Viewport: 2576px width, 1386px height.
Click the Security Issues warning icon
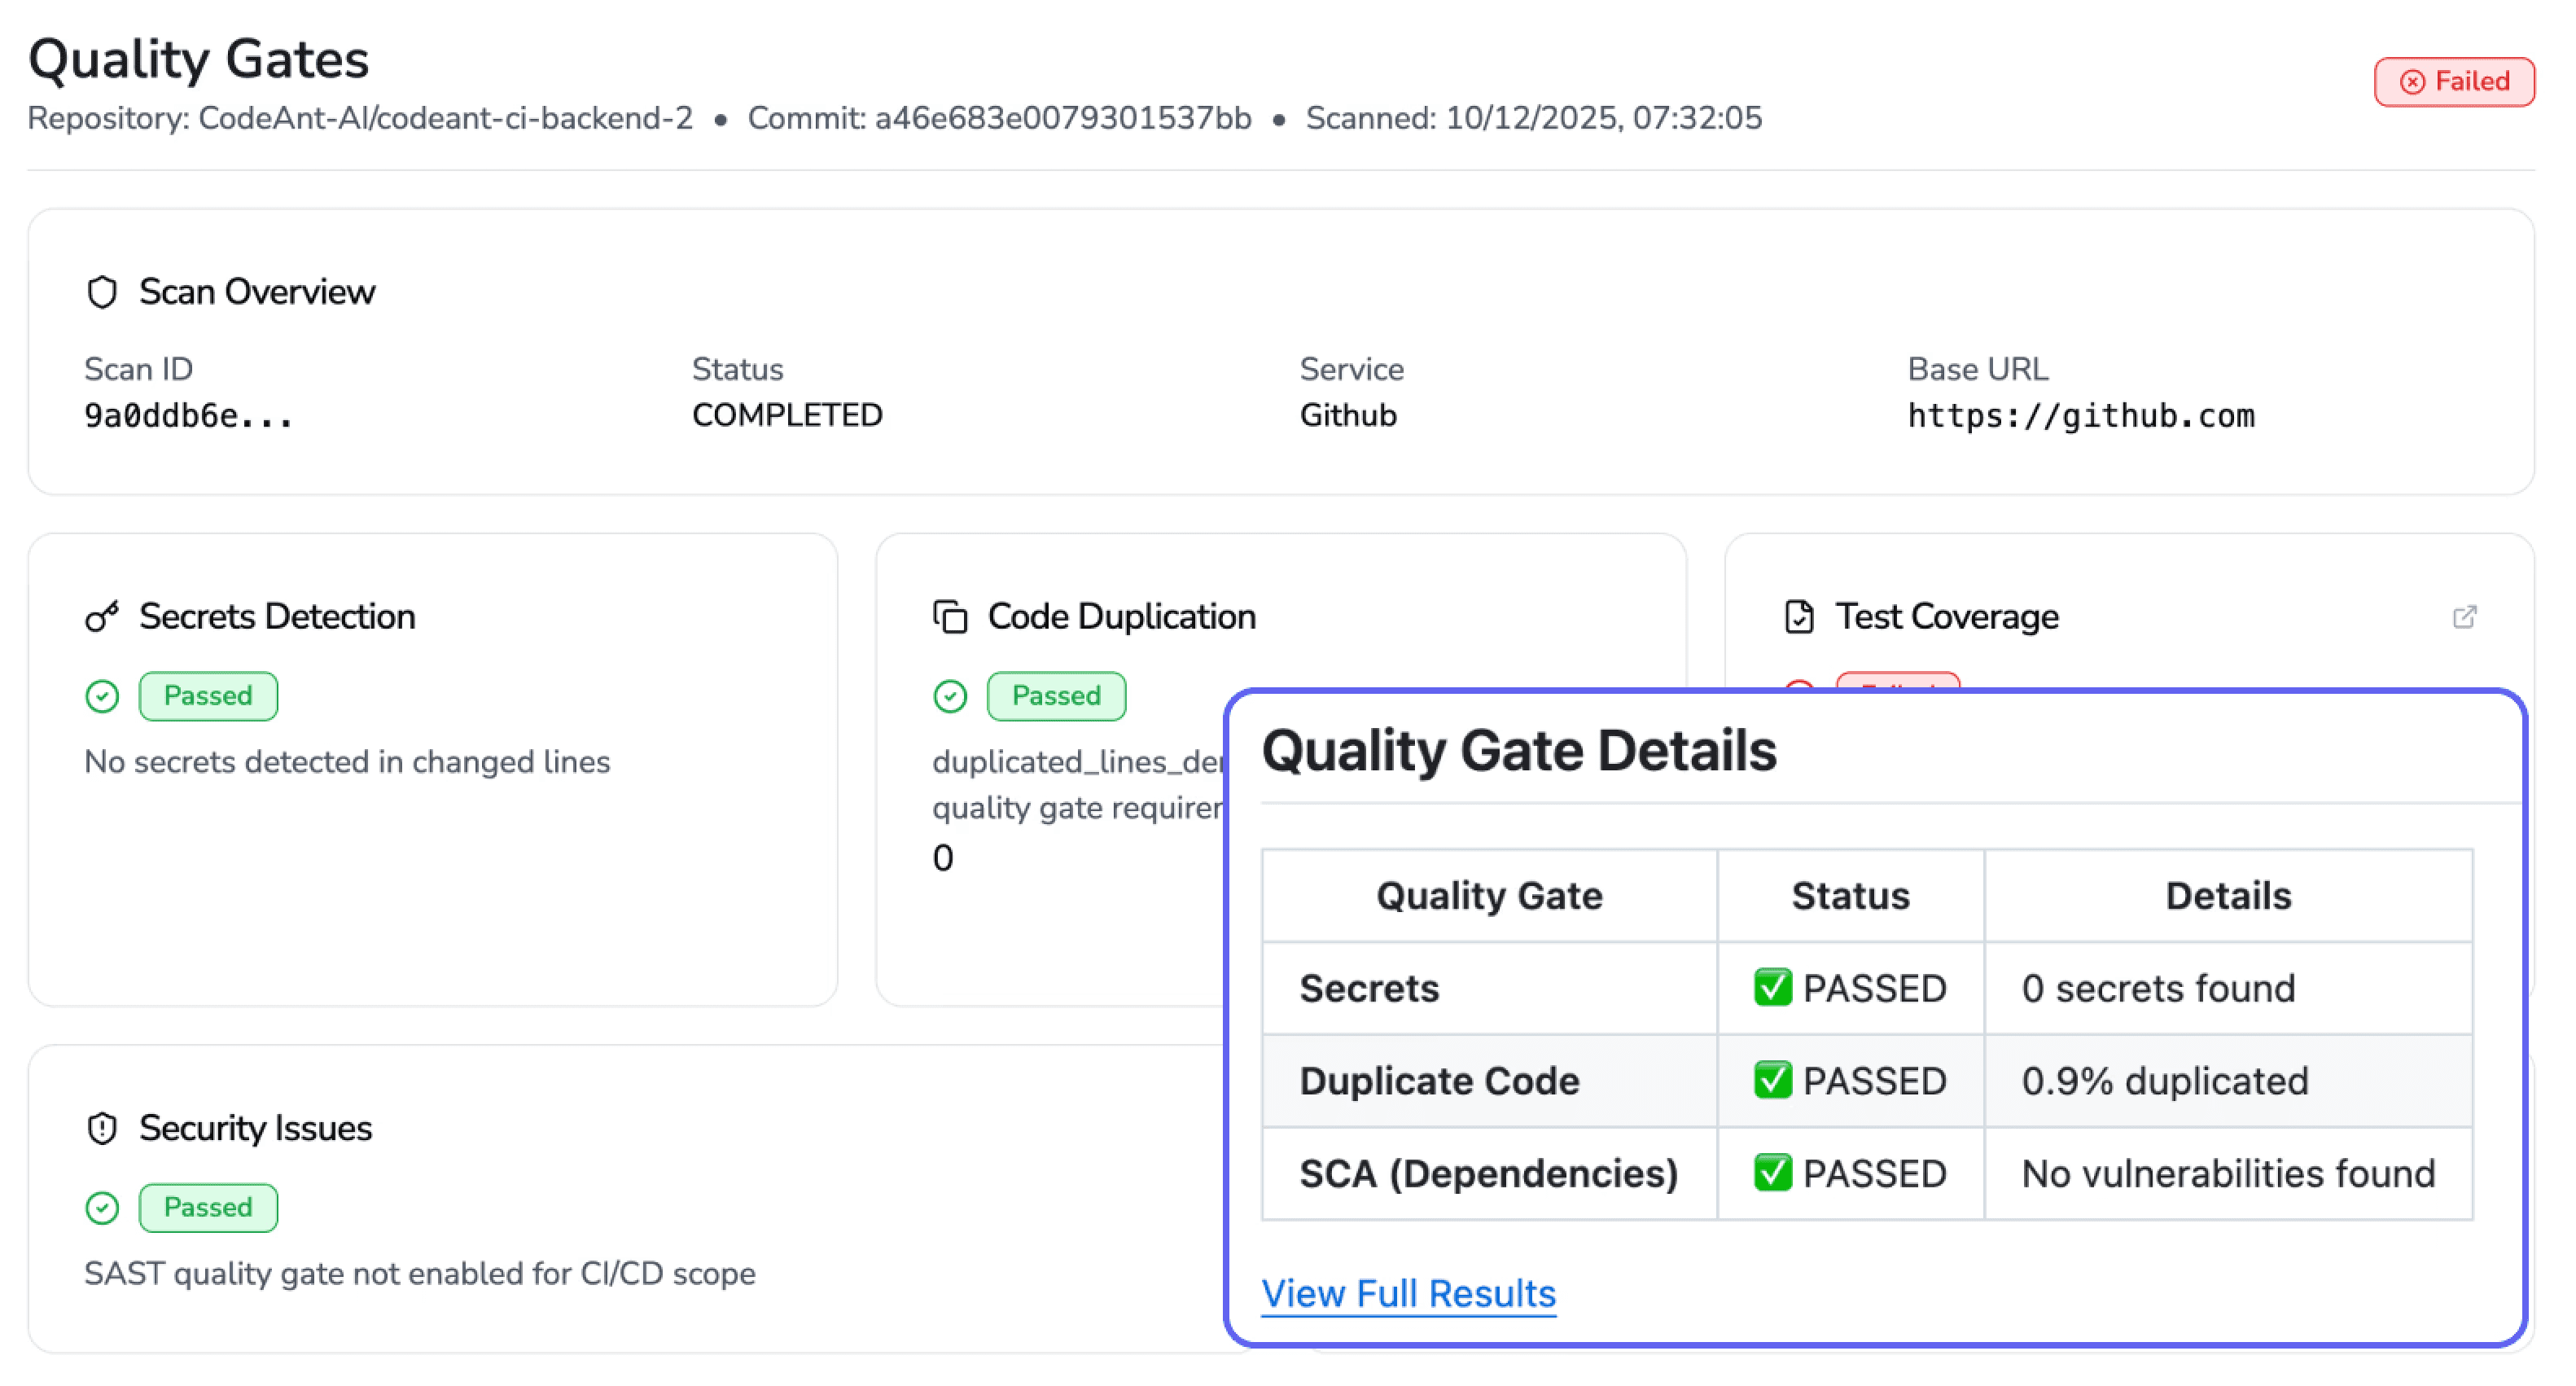[103, 1128]
